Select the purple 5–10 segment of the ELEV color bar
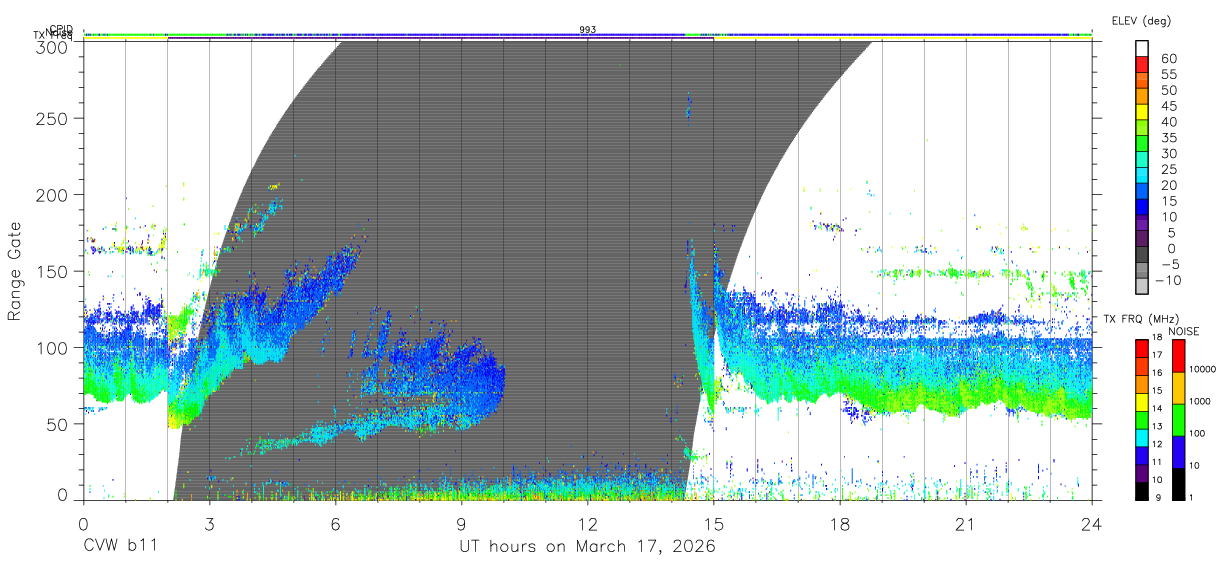Image resolution: width=1228 pixels, height=567 pixels. pyautogui.click(x=1141, y=224)
